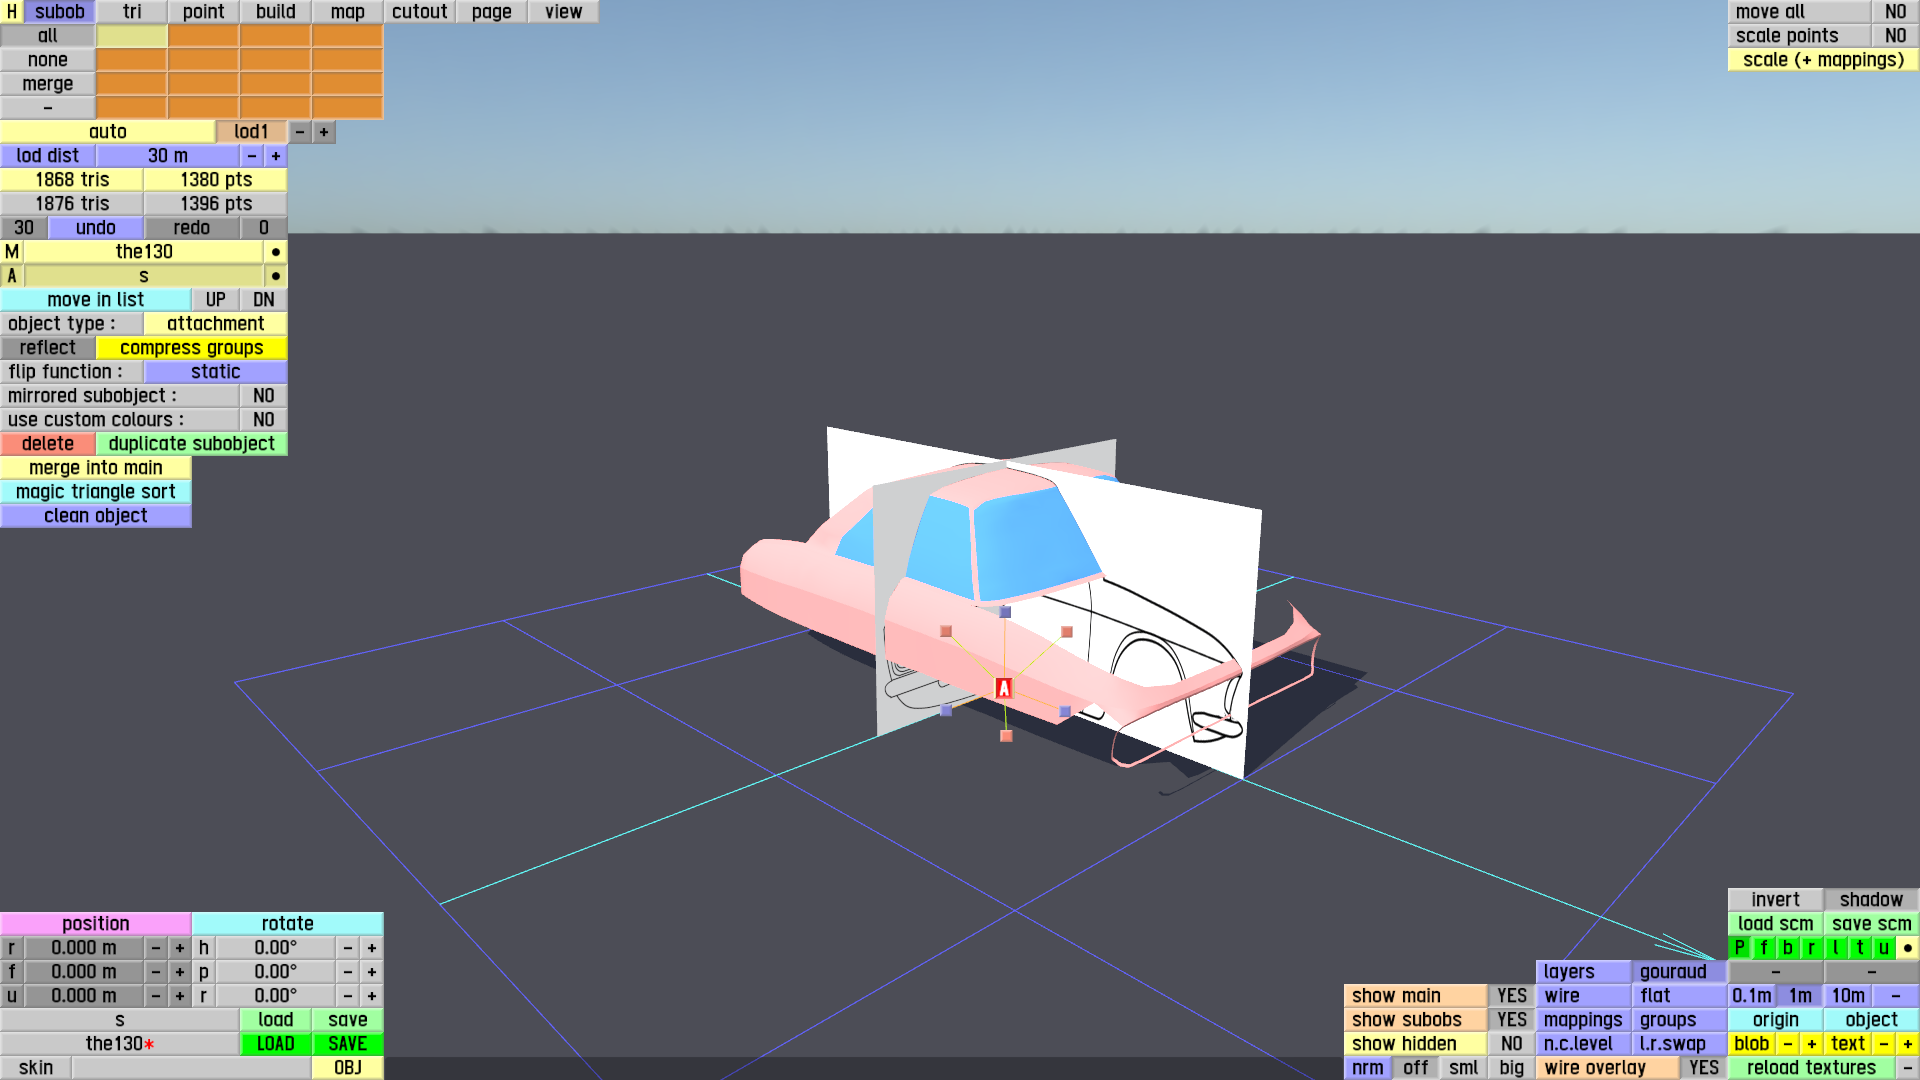The width and height of the screenshot is (1920, 1080).
Task: Click the dot button beside the130
Action: coord(276,252)
